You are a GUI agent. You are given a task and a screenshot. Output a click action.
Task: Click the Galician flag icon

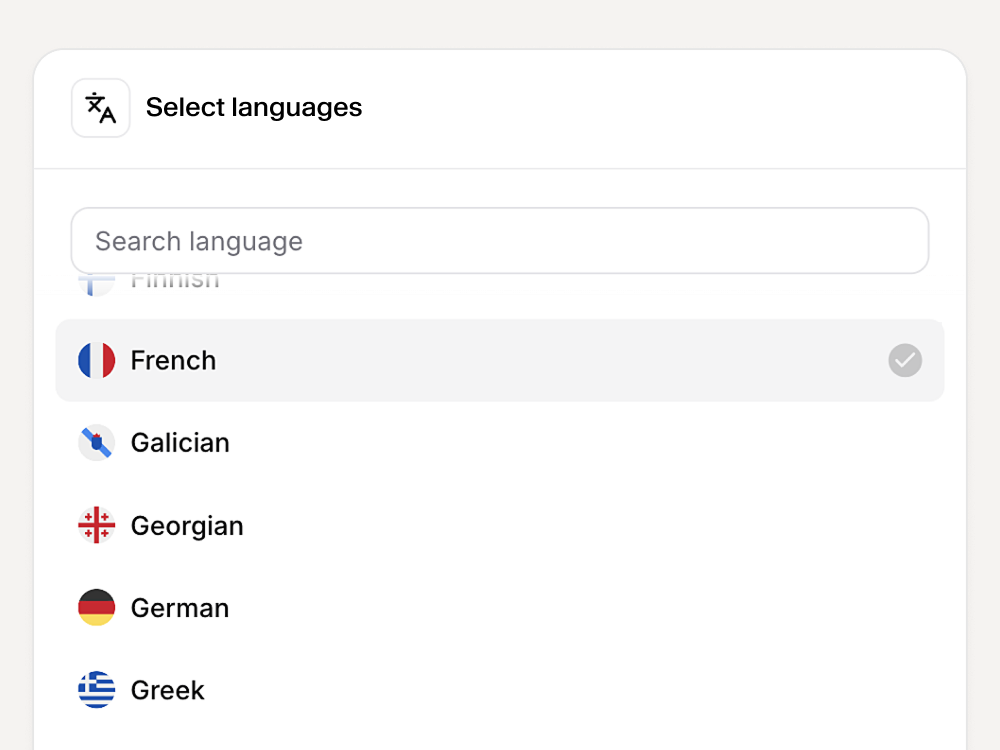[97, 443]
